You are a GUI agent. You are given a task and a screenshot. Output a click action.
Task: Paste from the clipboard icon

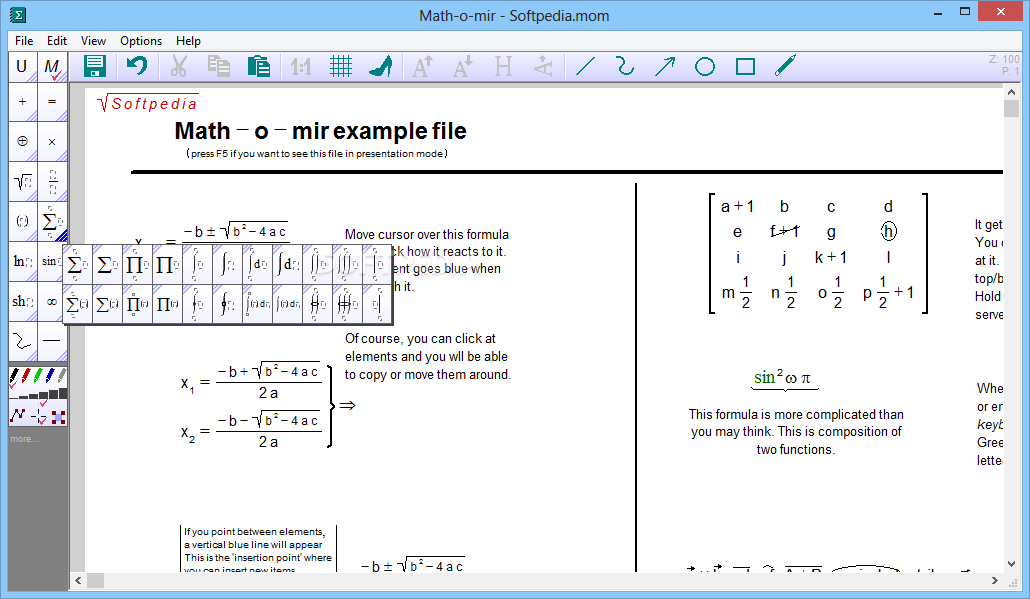(x=259, y=66)
